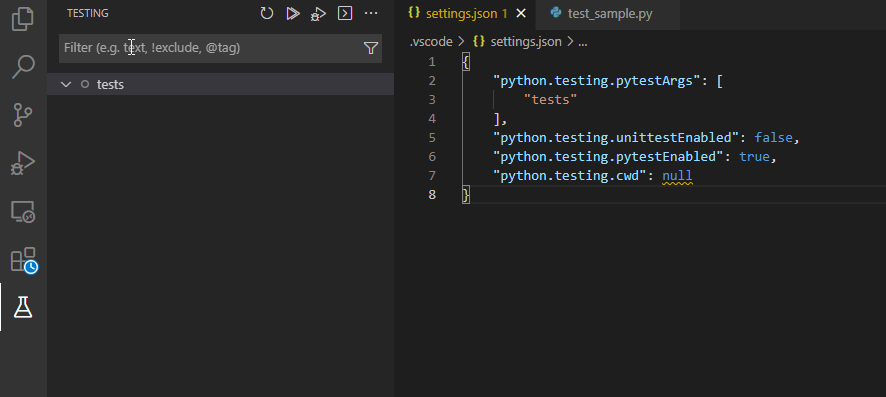Image resolution: width=886 pixels, height=397 pixels.
Task: Open the test filter funnel options
Action: pyautogui.click(x=371, y=48)
